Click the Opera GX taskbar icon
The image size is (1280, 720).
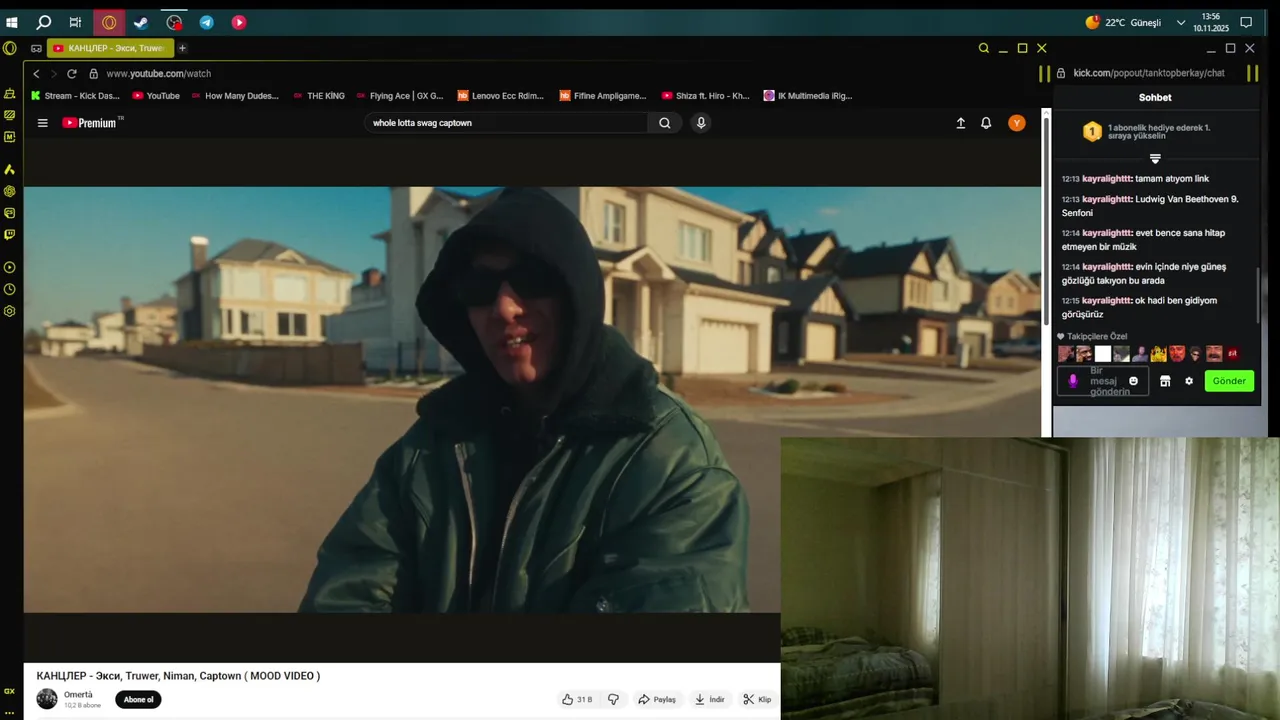(x=108, y=22)
